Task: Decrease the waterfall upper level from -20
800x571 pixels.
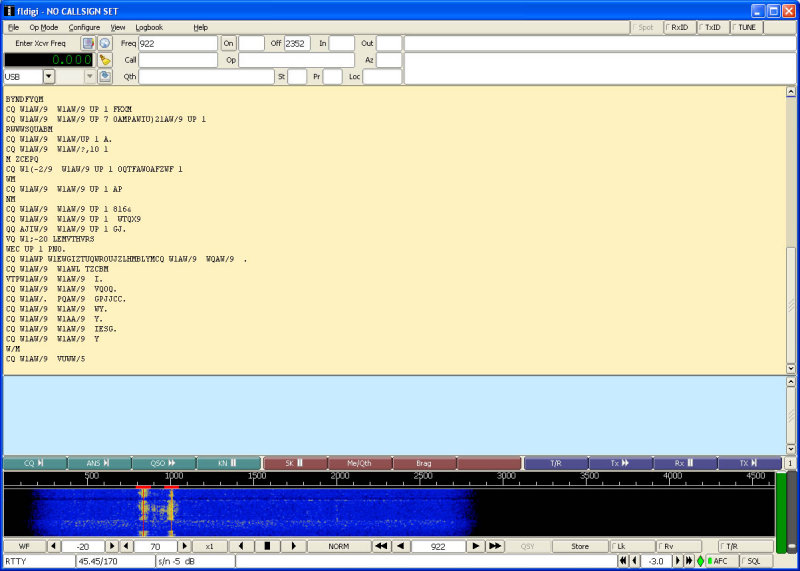Action: 54,547
